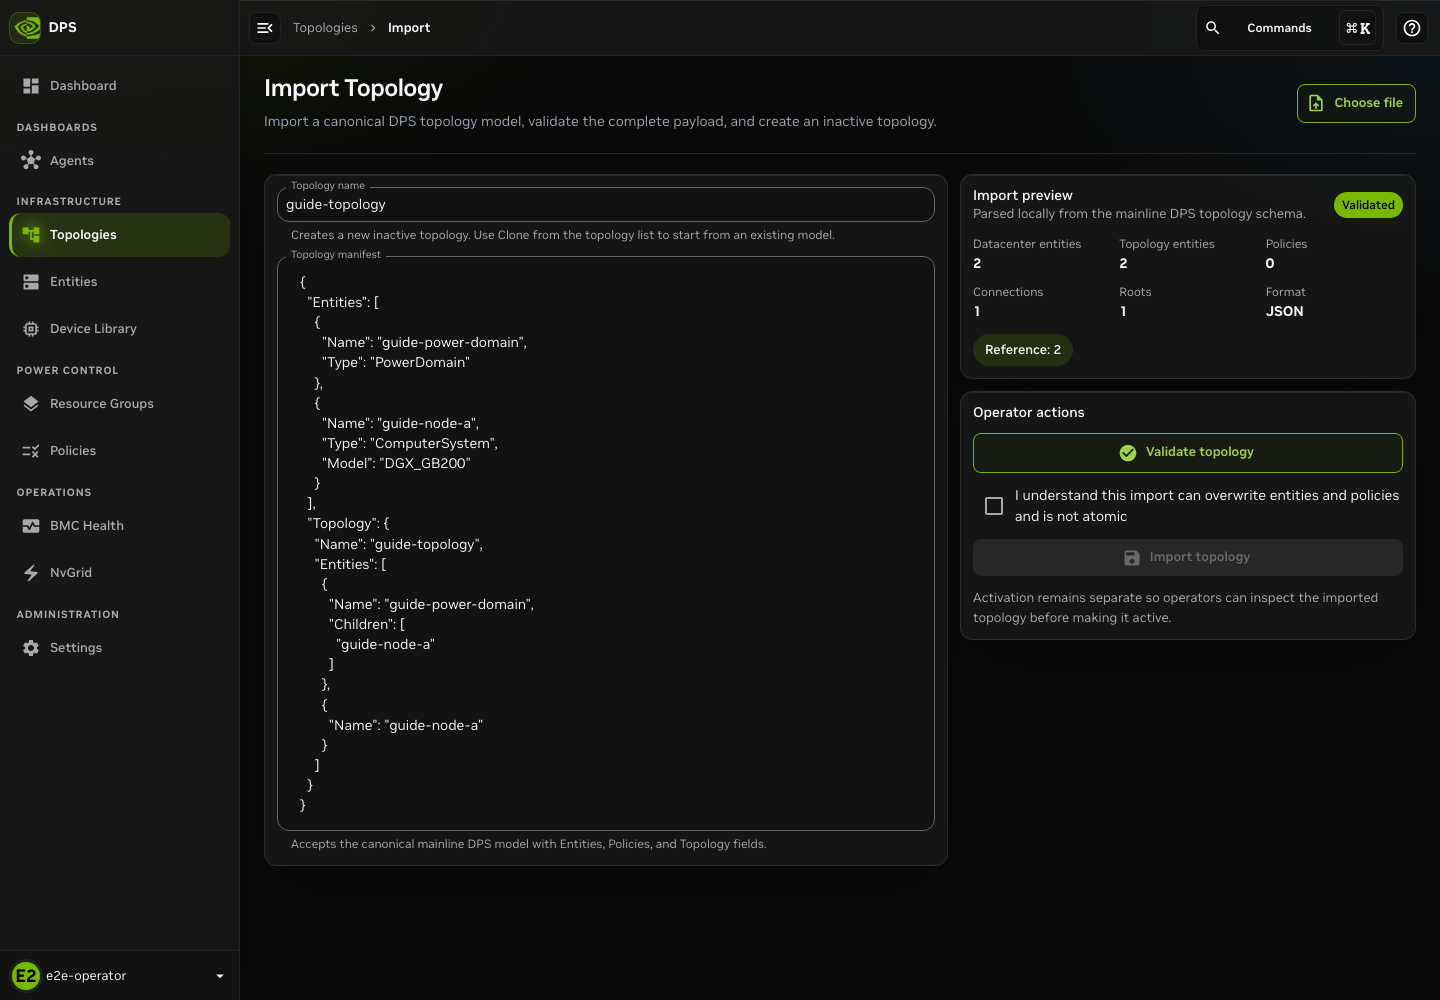Click the search magnifier icon
The height and width of the screenshot is (1000, 1440).
click(1212, 28)
